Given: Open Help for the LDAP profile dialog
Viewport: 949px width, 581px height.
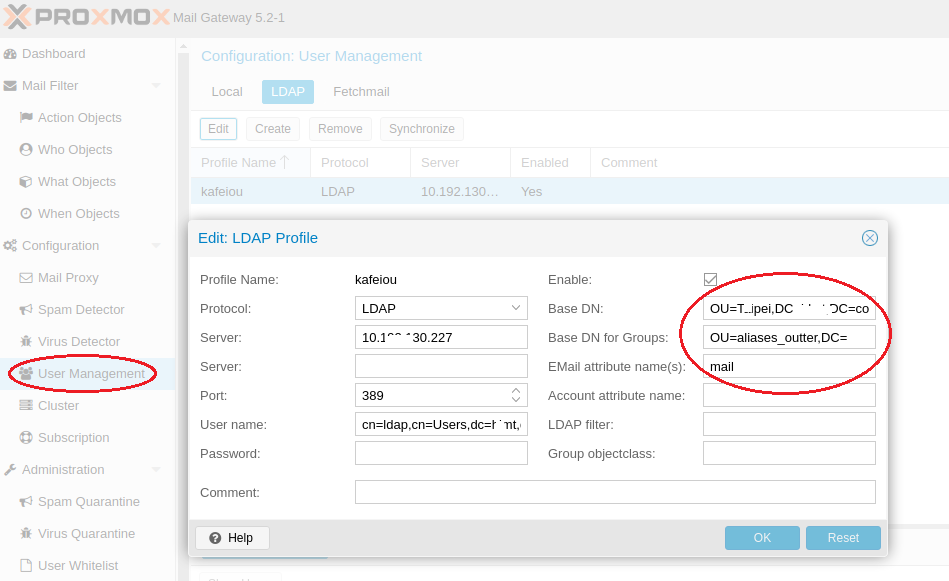Looking at the screenshot, I should point(232,537).
